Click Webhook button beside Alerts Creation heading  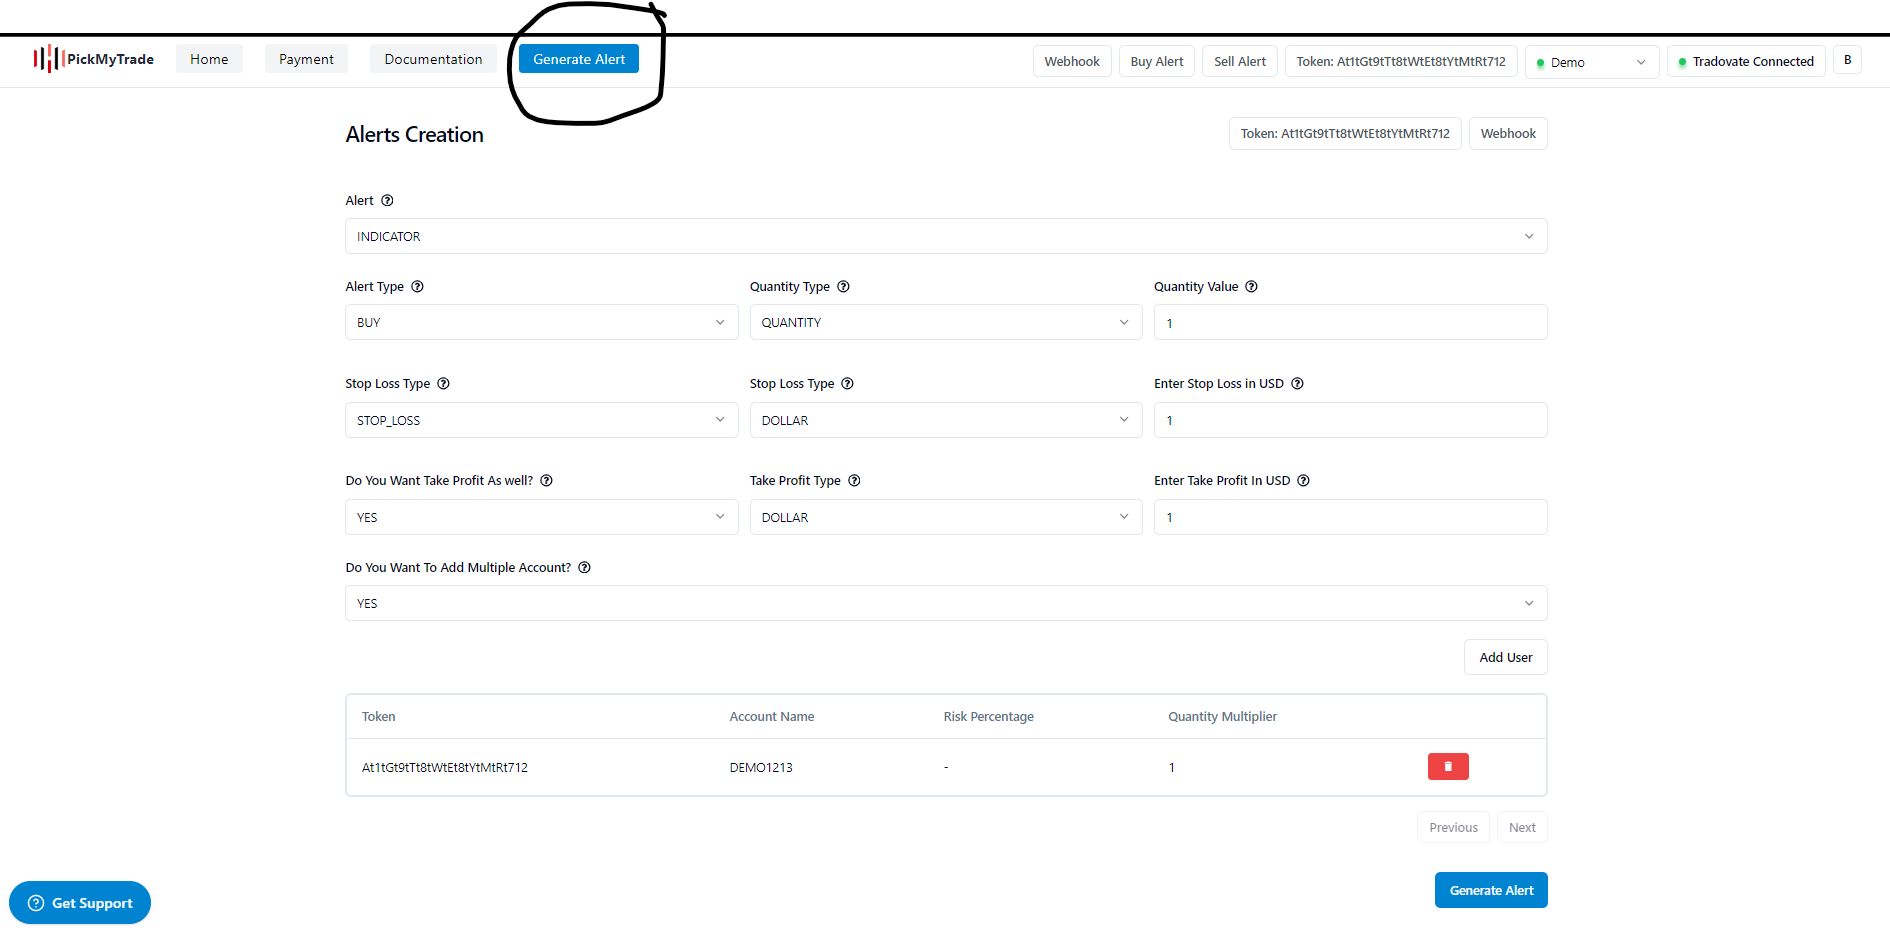point(1508,133)
